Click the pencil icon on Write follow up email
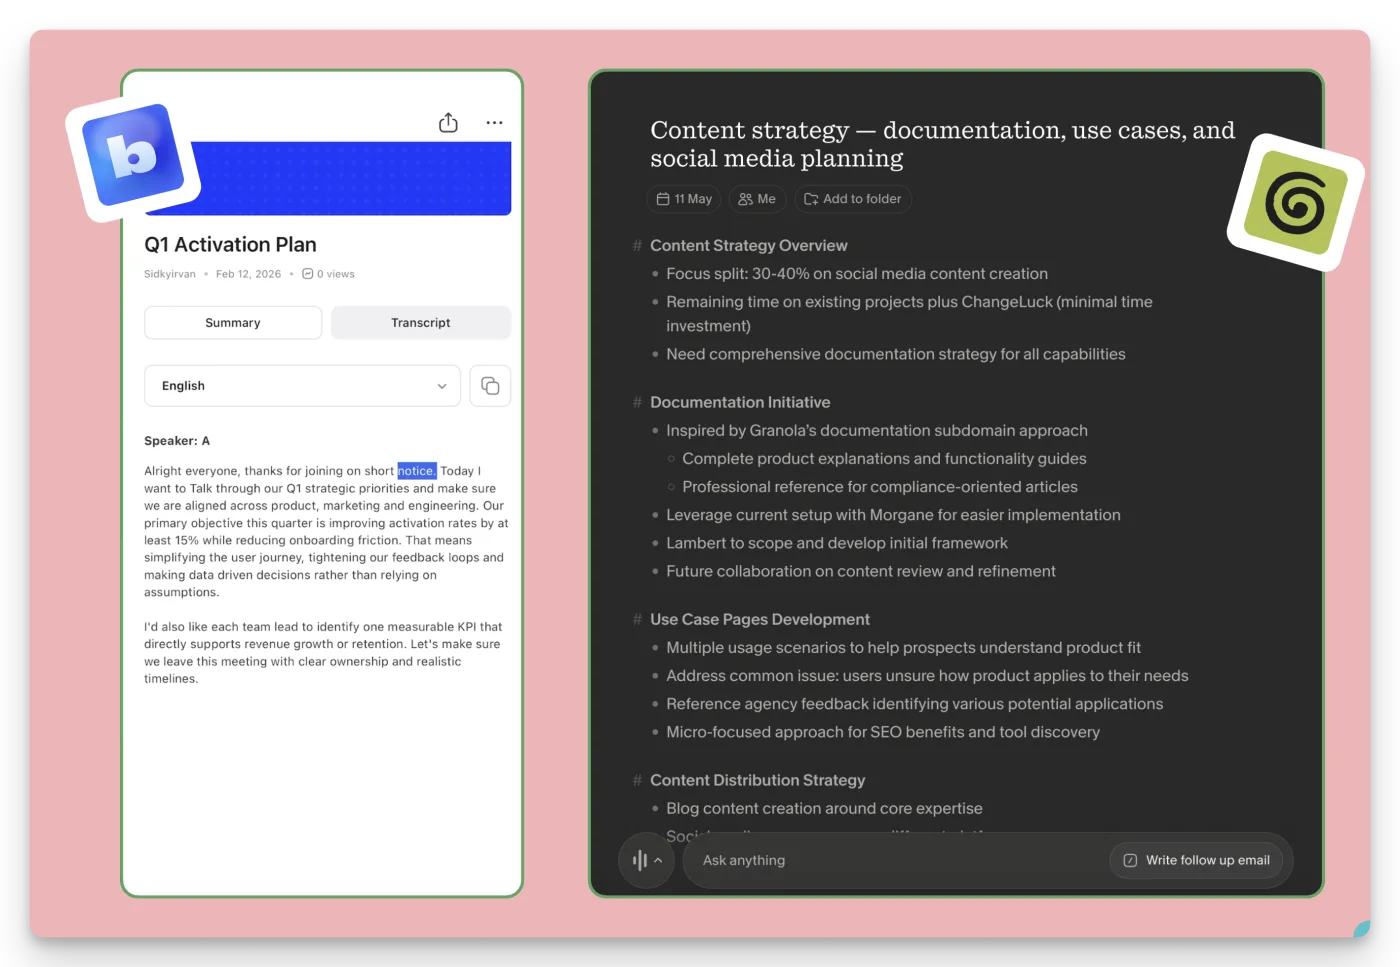1400x967 pixels. click(1130, 860)
